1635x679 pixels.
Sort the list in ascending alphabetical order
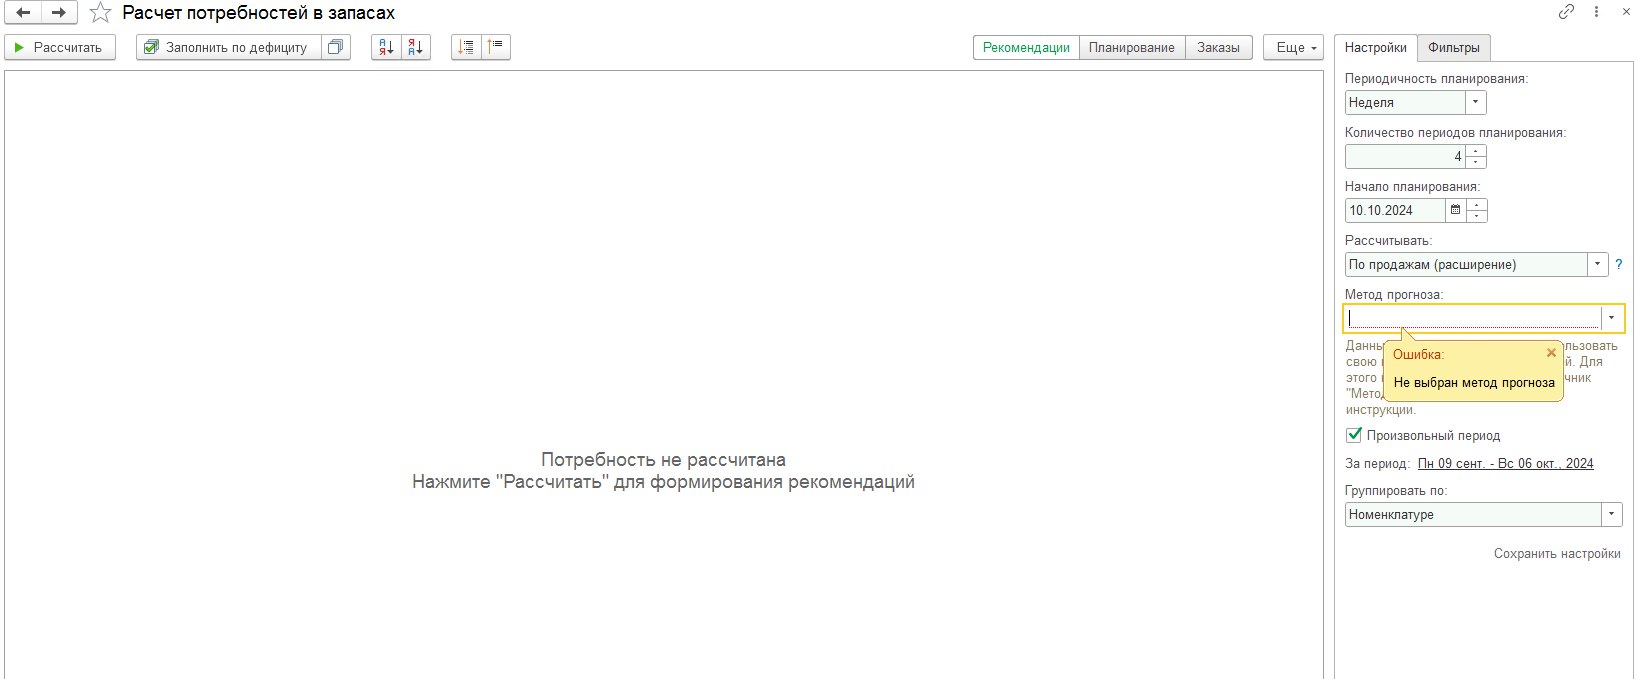coord(386,47)
